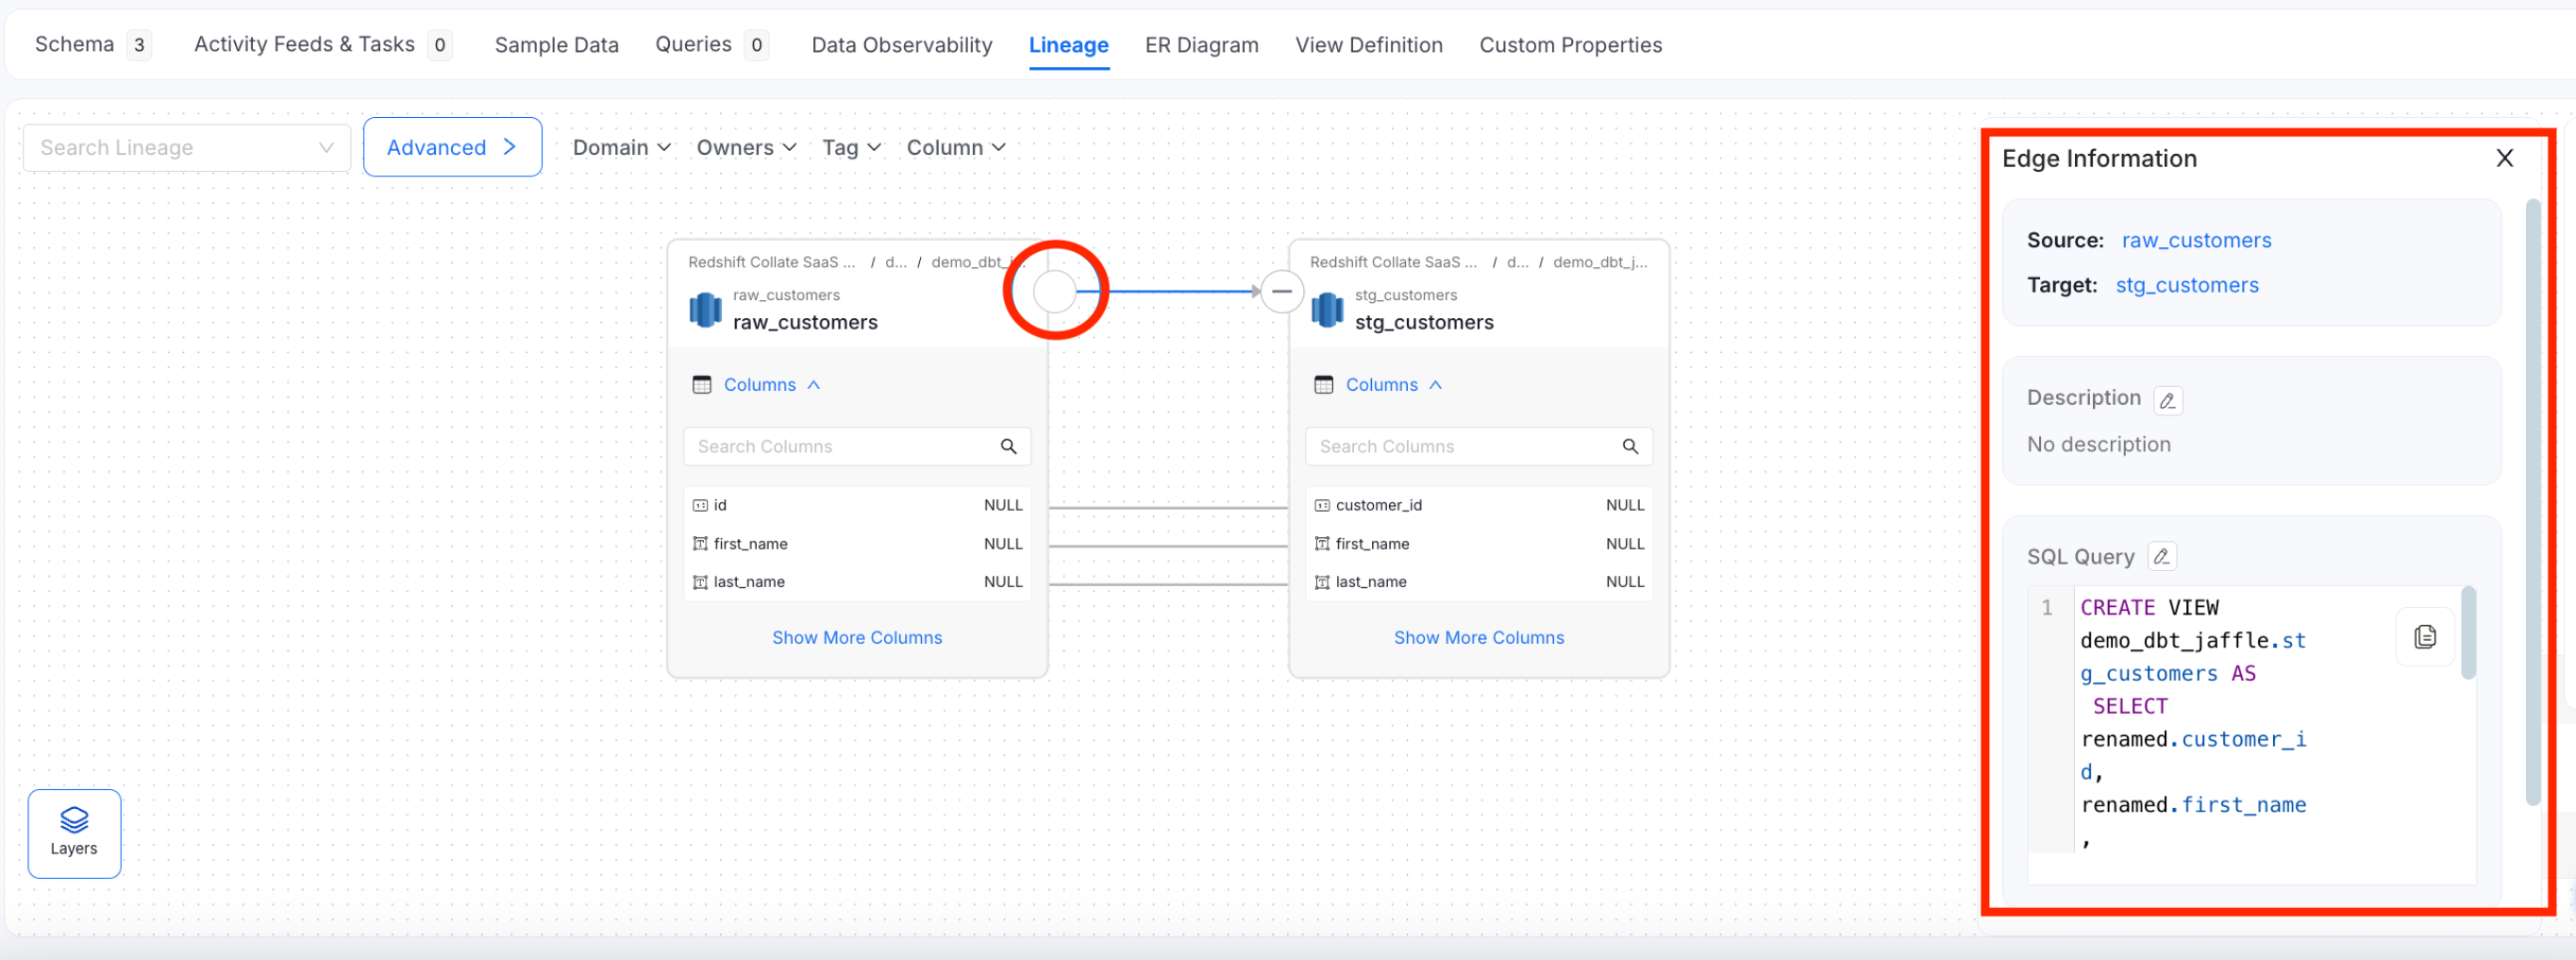Click Search Columns field in stg_customers
This screenshot has height=960, width=2576.
1478,447
